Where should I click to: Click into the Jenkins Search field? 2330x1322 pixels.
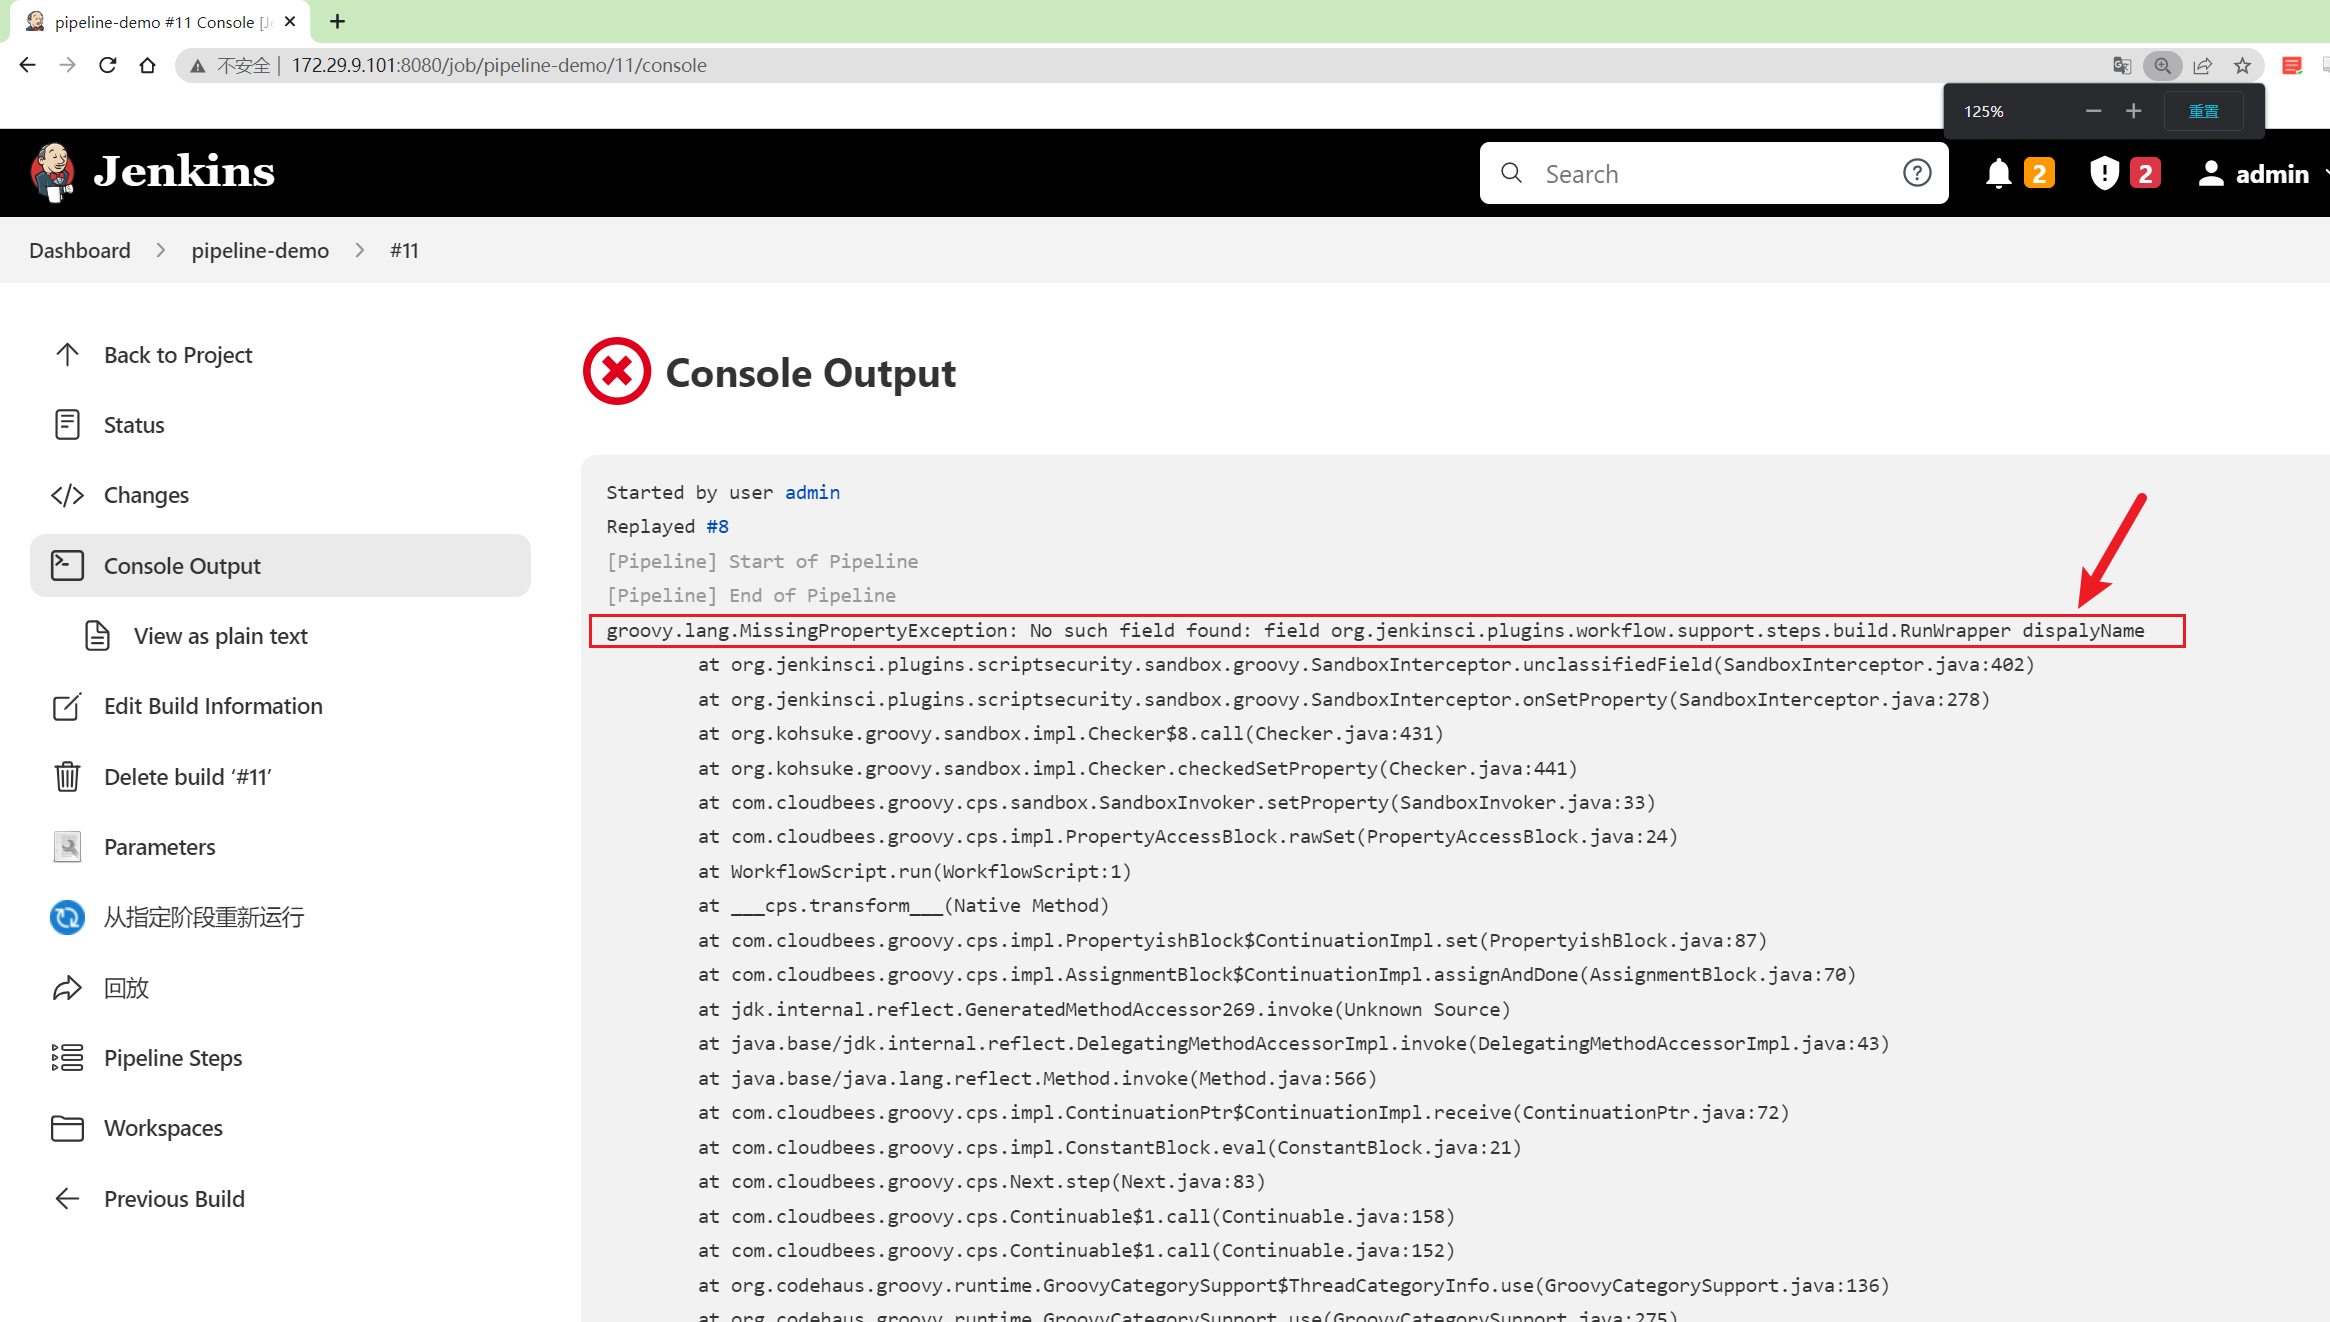(x=1715, y=174)
